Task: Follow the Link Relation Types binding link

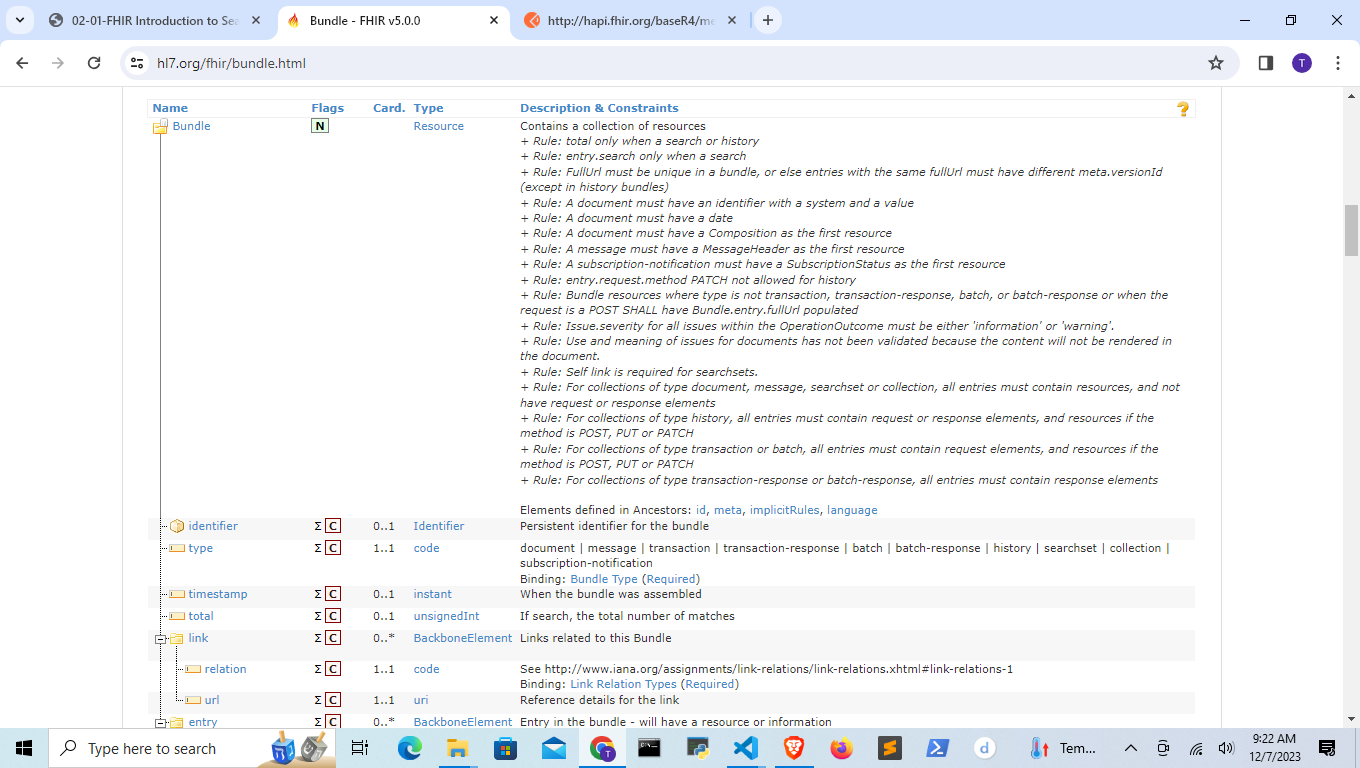Action: [624, 684]
